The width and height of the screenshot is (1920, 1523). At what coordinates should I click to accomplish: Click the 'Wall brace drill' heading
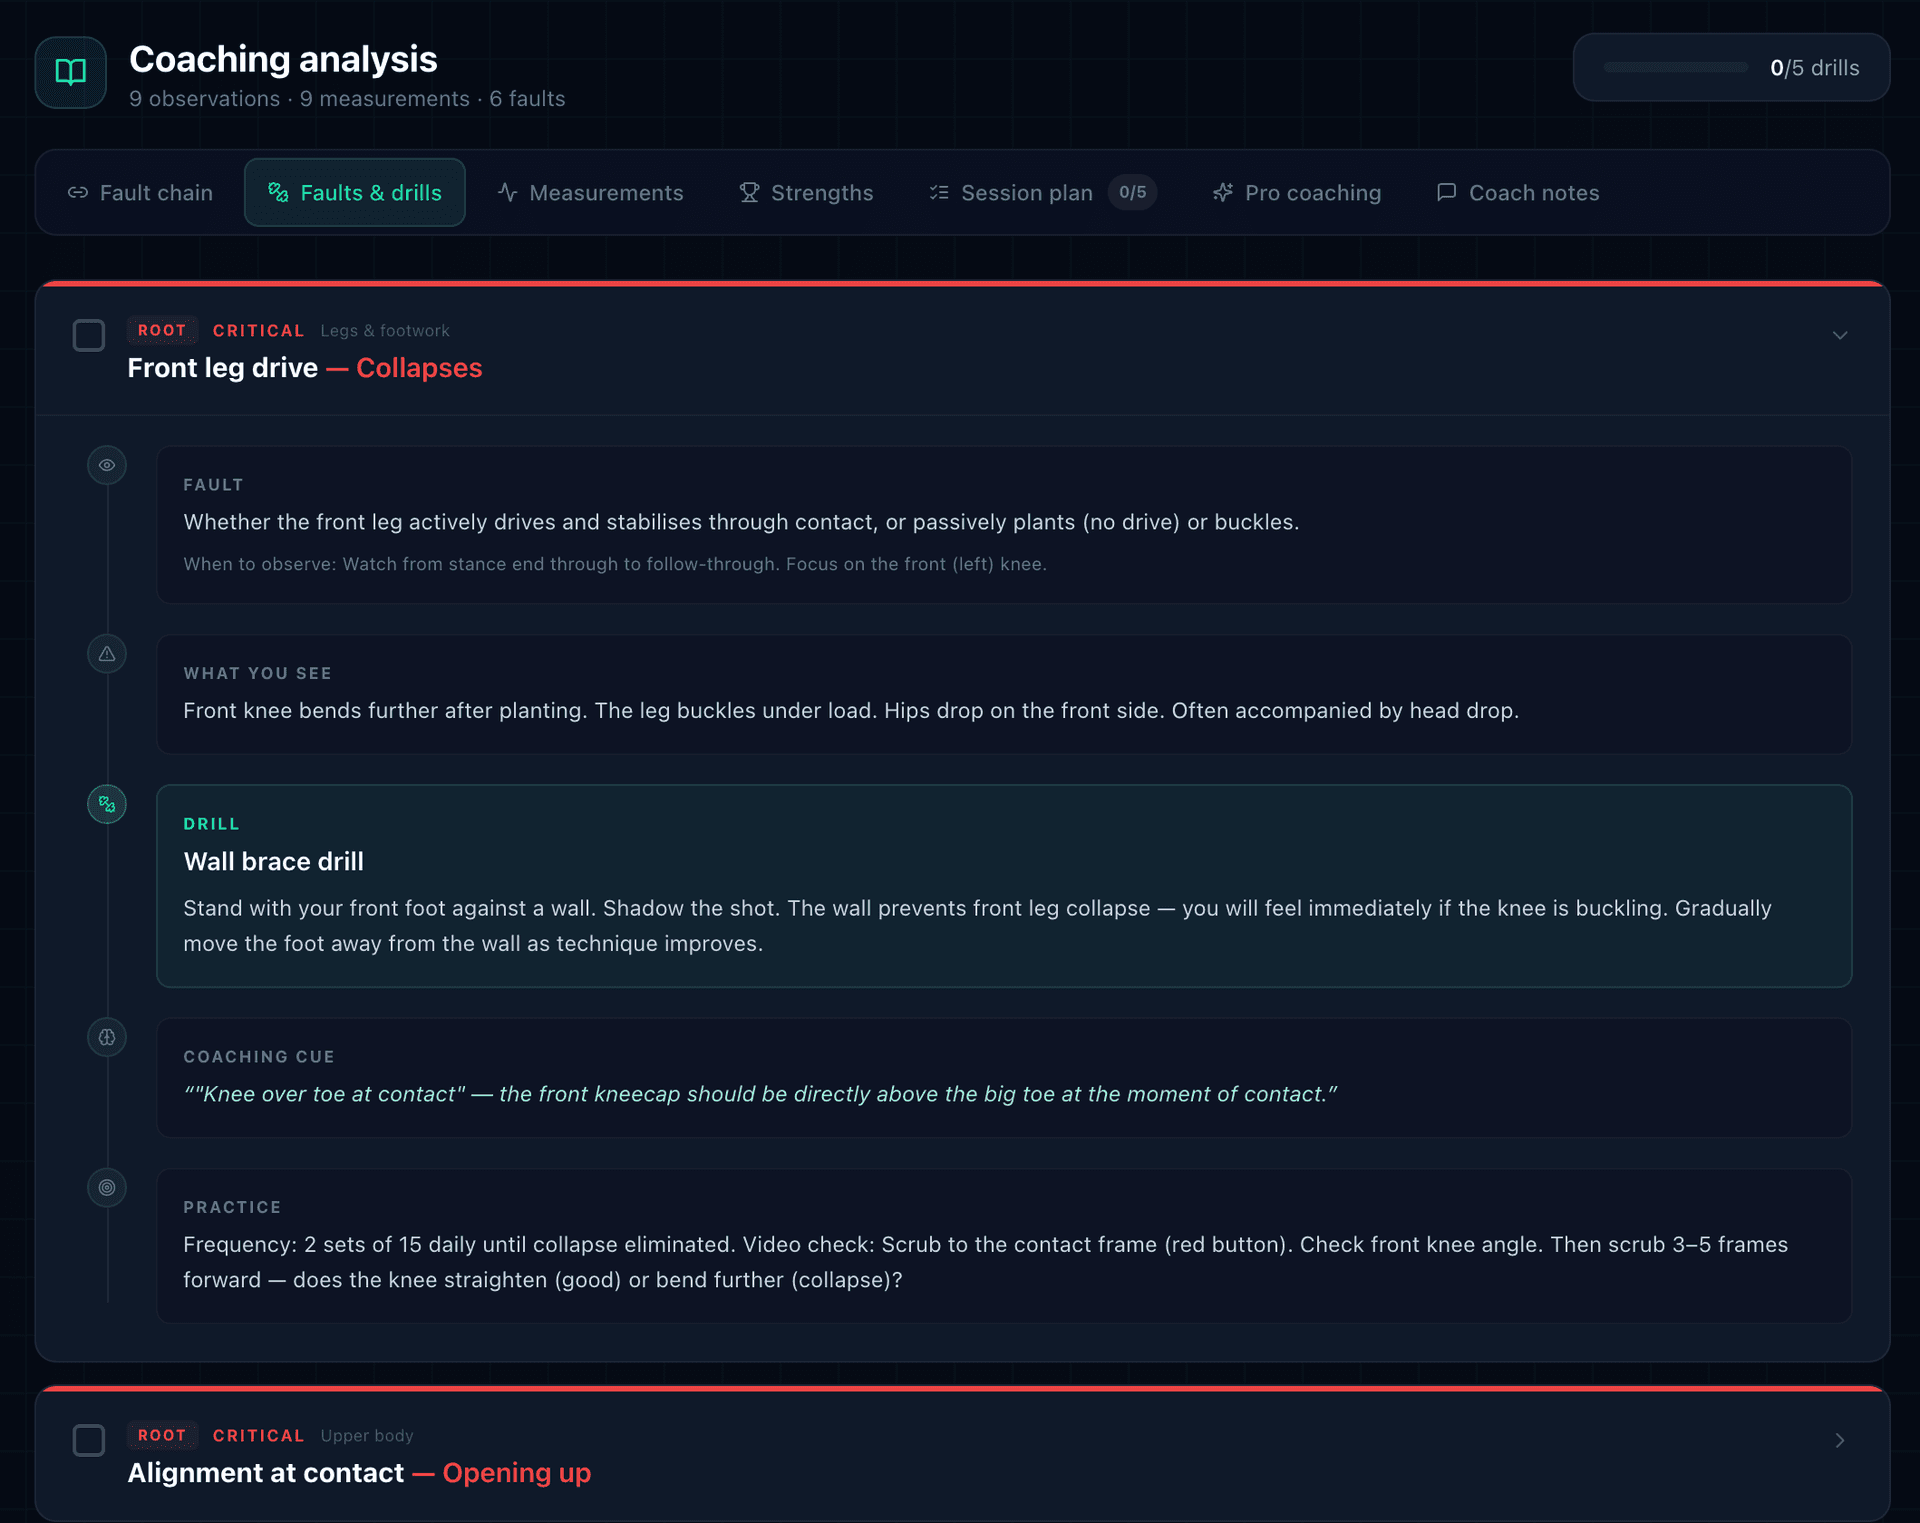point(274,861)
